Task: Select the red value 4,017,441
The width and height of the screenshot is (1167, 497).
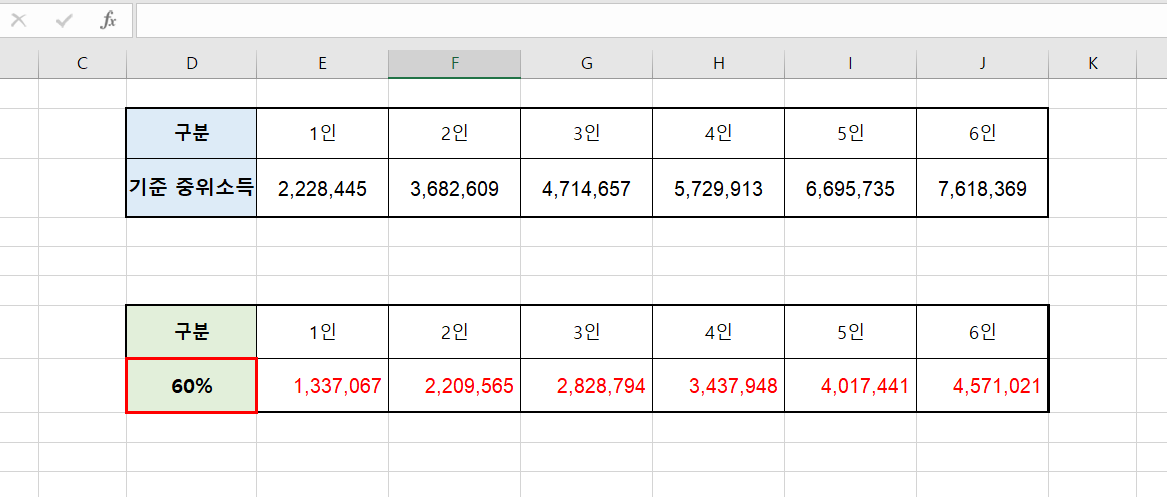Action: pyautogui.click(x=850, y=385)
